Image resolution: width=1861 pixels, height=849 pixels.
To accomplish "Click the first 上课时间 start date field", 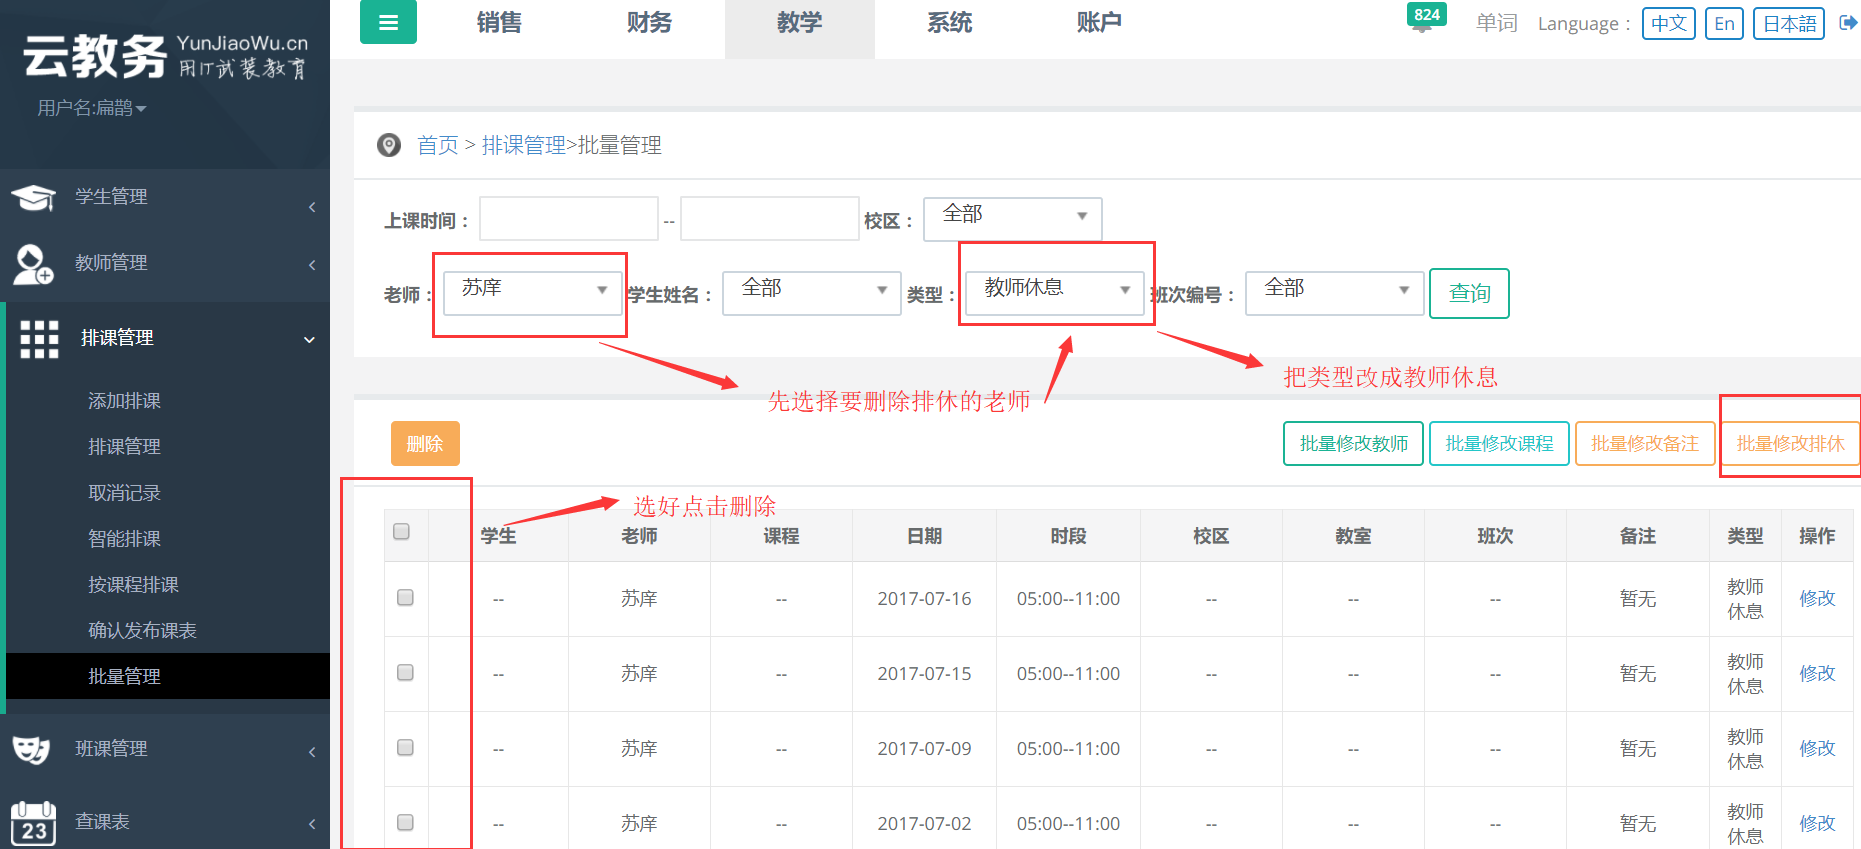I will [568, 219].
